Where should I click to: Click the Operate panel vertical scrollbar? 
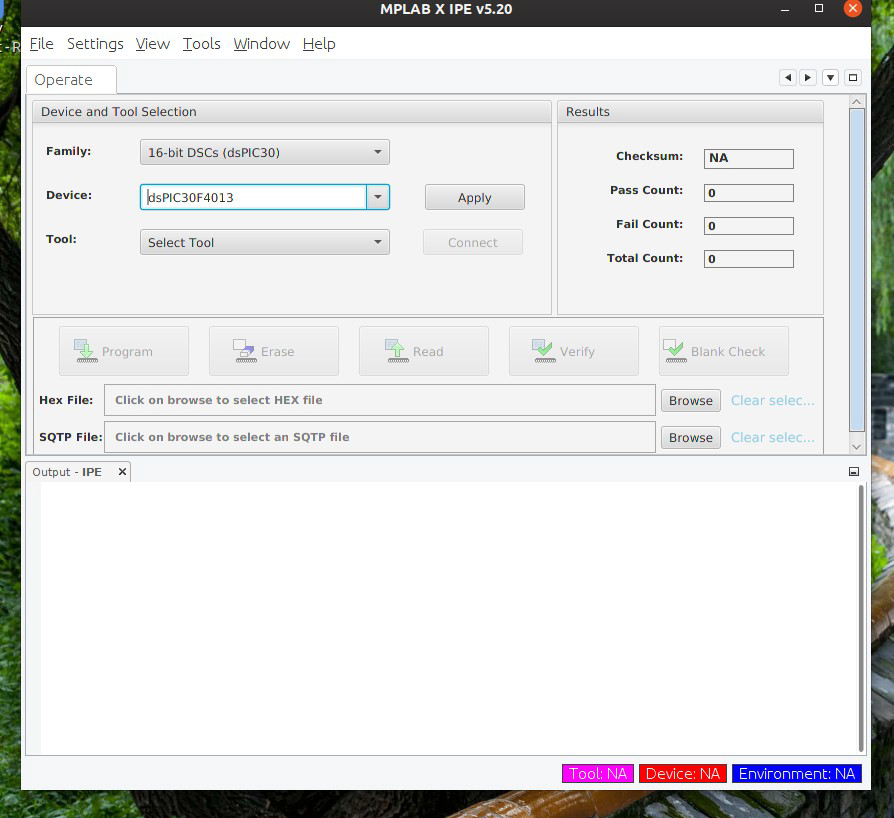coord(856,270)
